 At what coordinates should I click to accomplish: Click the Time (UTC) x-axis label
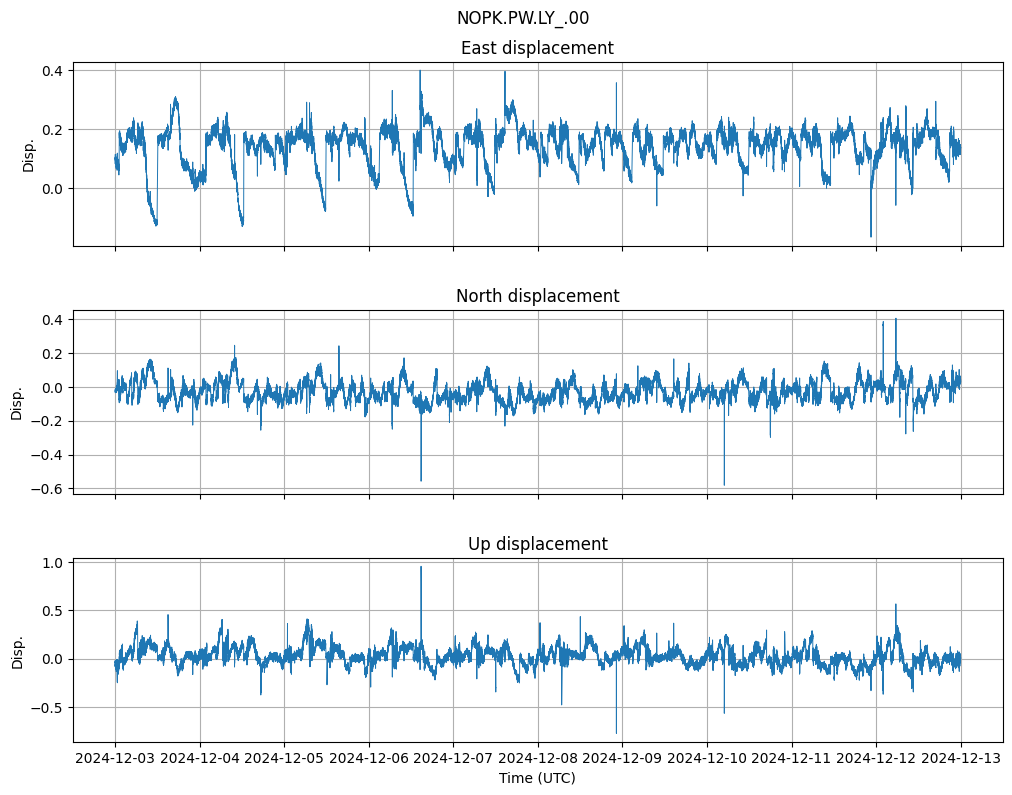537,778
